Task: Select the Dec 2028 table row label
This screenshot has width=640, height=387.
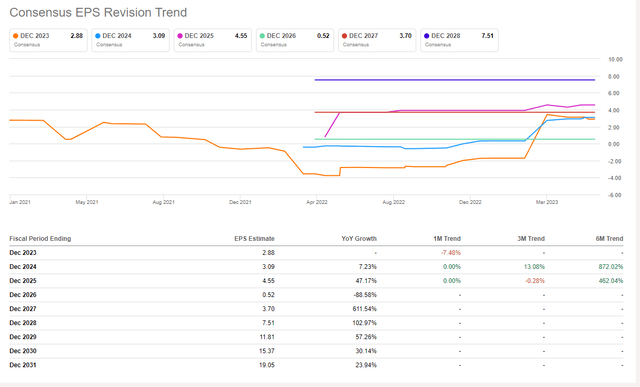Action: pos(23,323)
